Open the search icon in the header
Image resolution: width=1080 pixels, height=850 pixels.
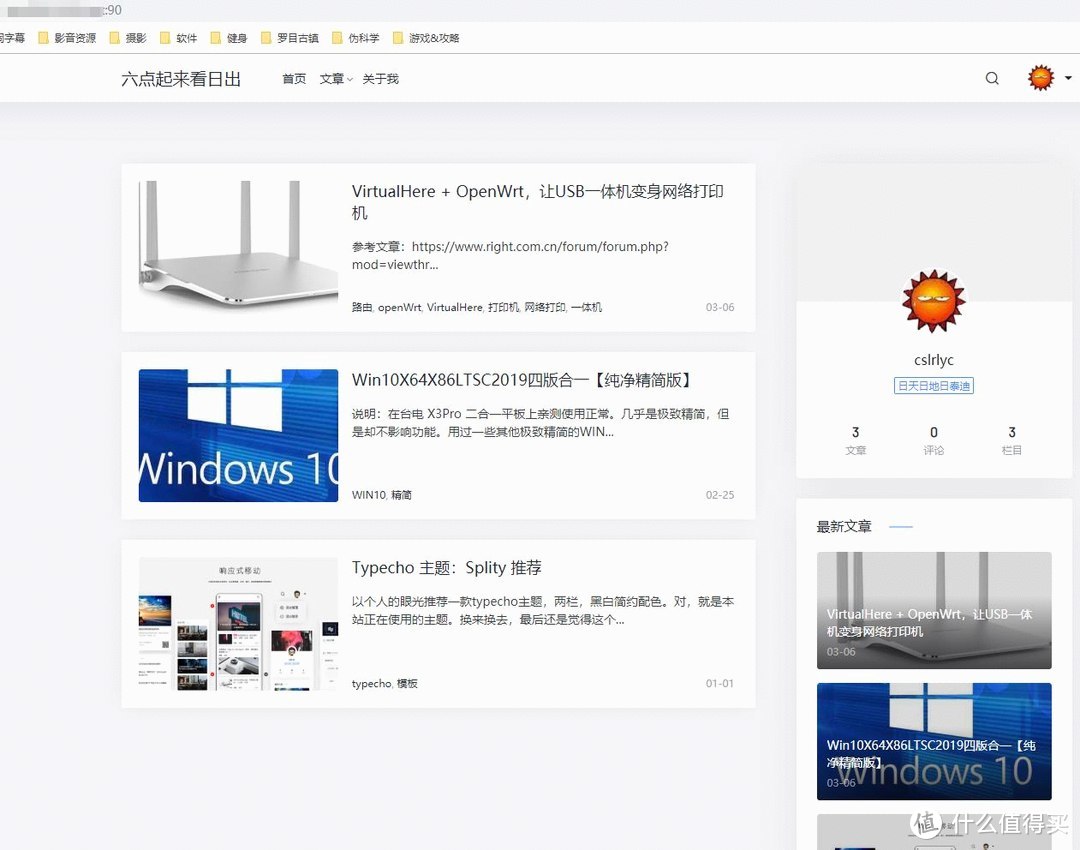coord(992,79)
